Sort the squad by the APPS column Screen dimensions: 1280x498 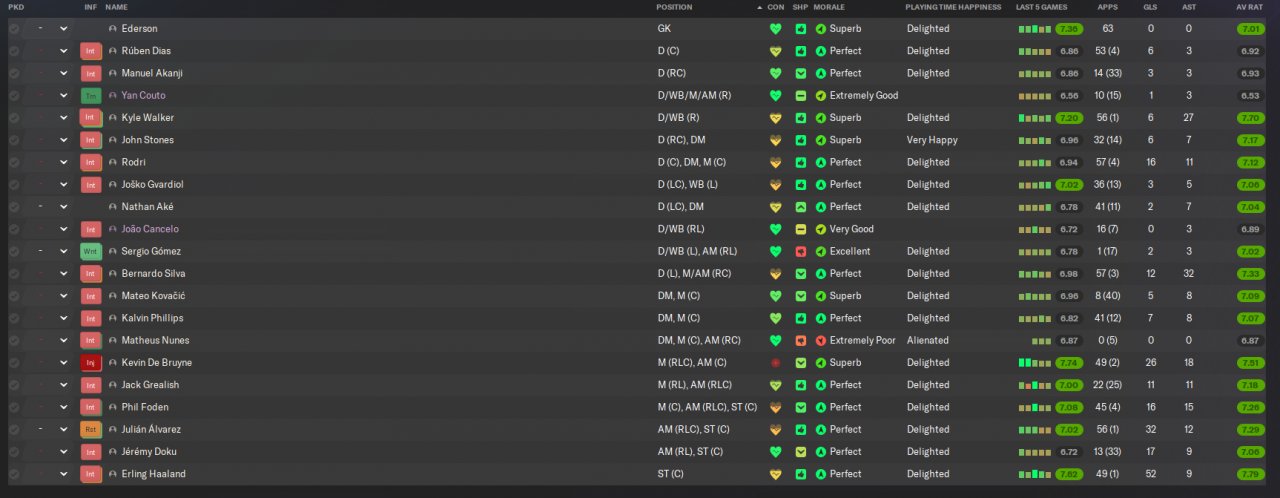[1107, 7]
